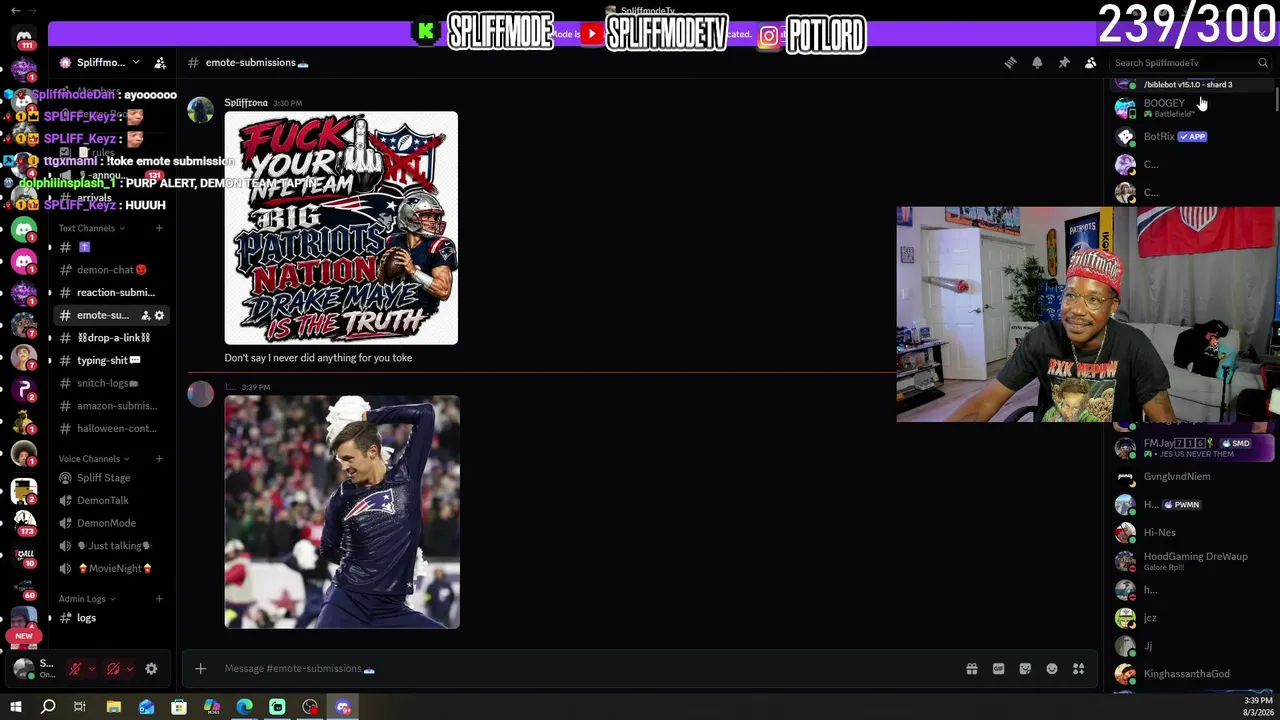
Task: Click the Search SpliffmodeTv field
Action: point(1191,63)
